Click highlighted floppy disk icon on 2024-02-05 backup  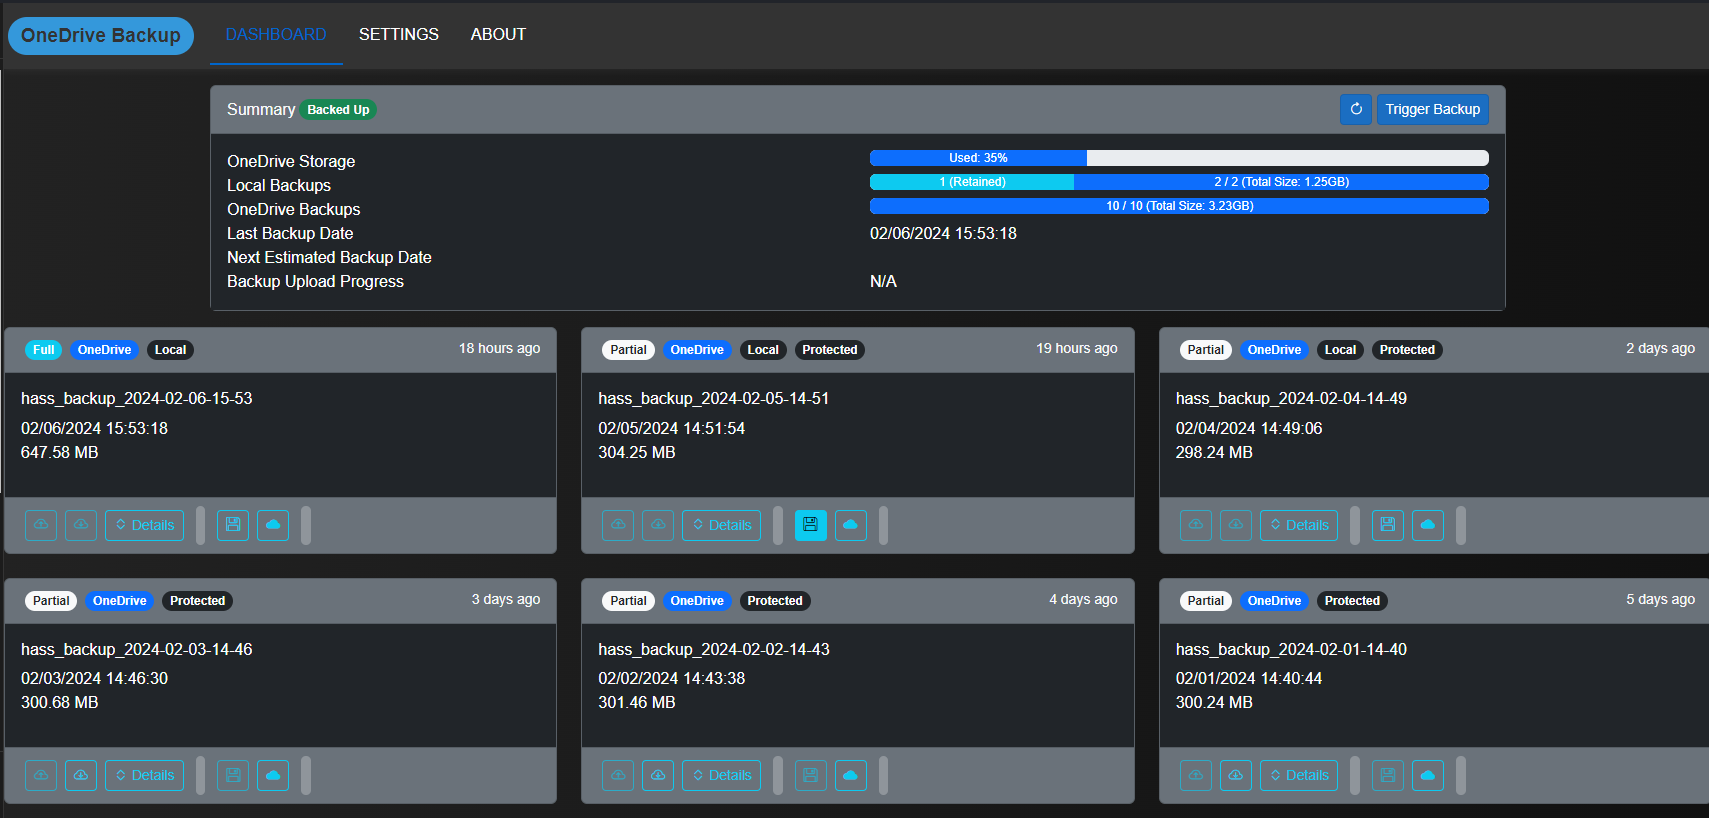click(811, 525)
